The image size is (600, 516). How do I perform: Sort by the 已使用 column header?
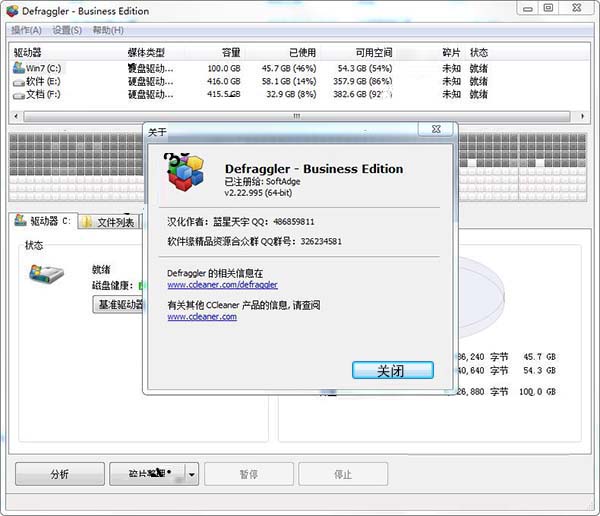point(302,53)
